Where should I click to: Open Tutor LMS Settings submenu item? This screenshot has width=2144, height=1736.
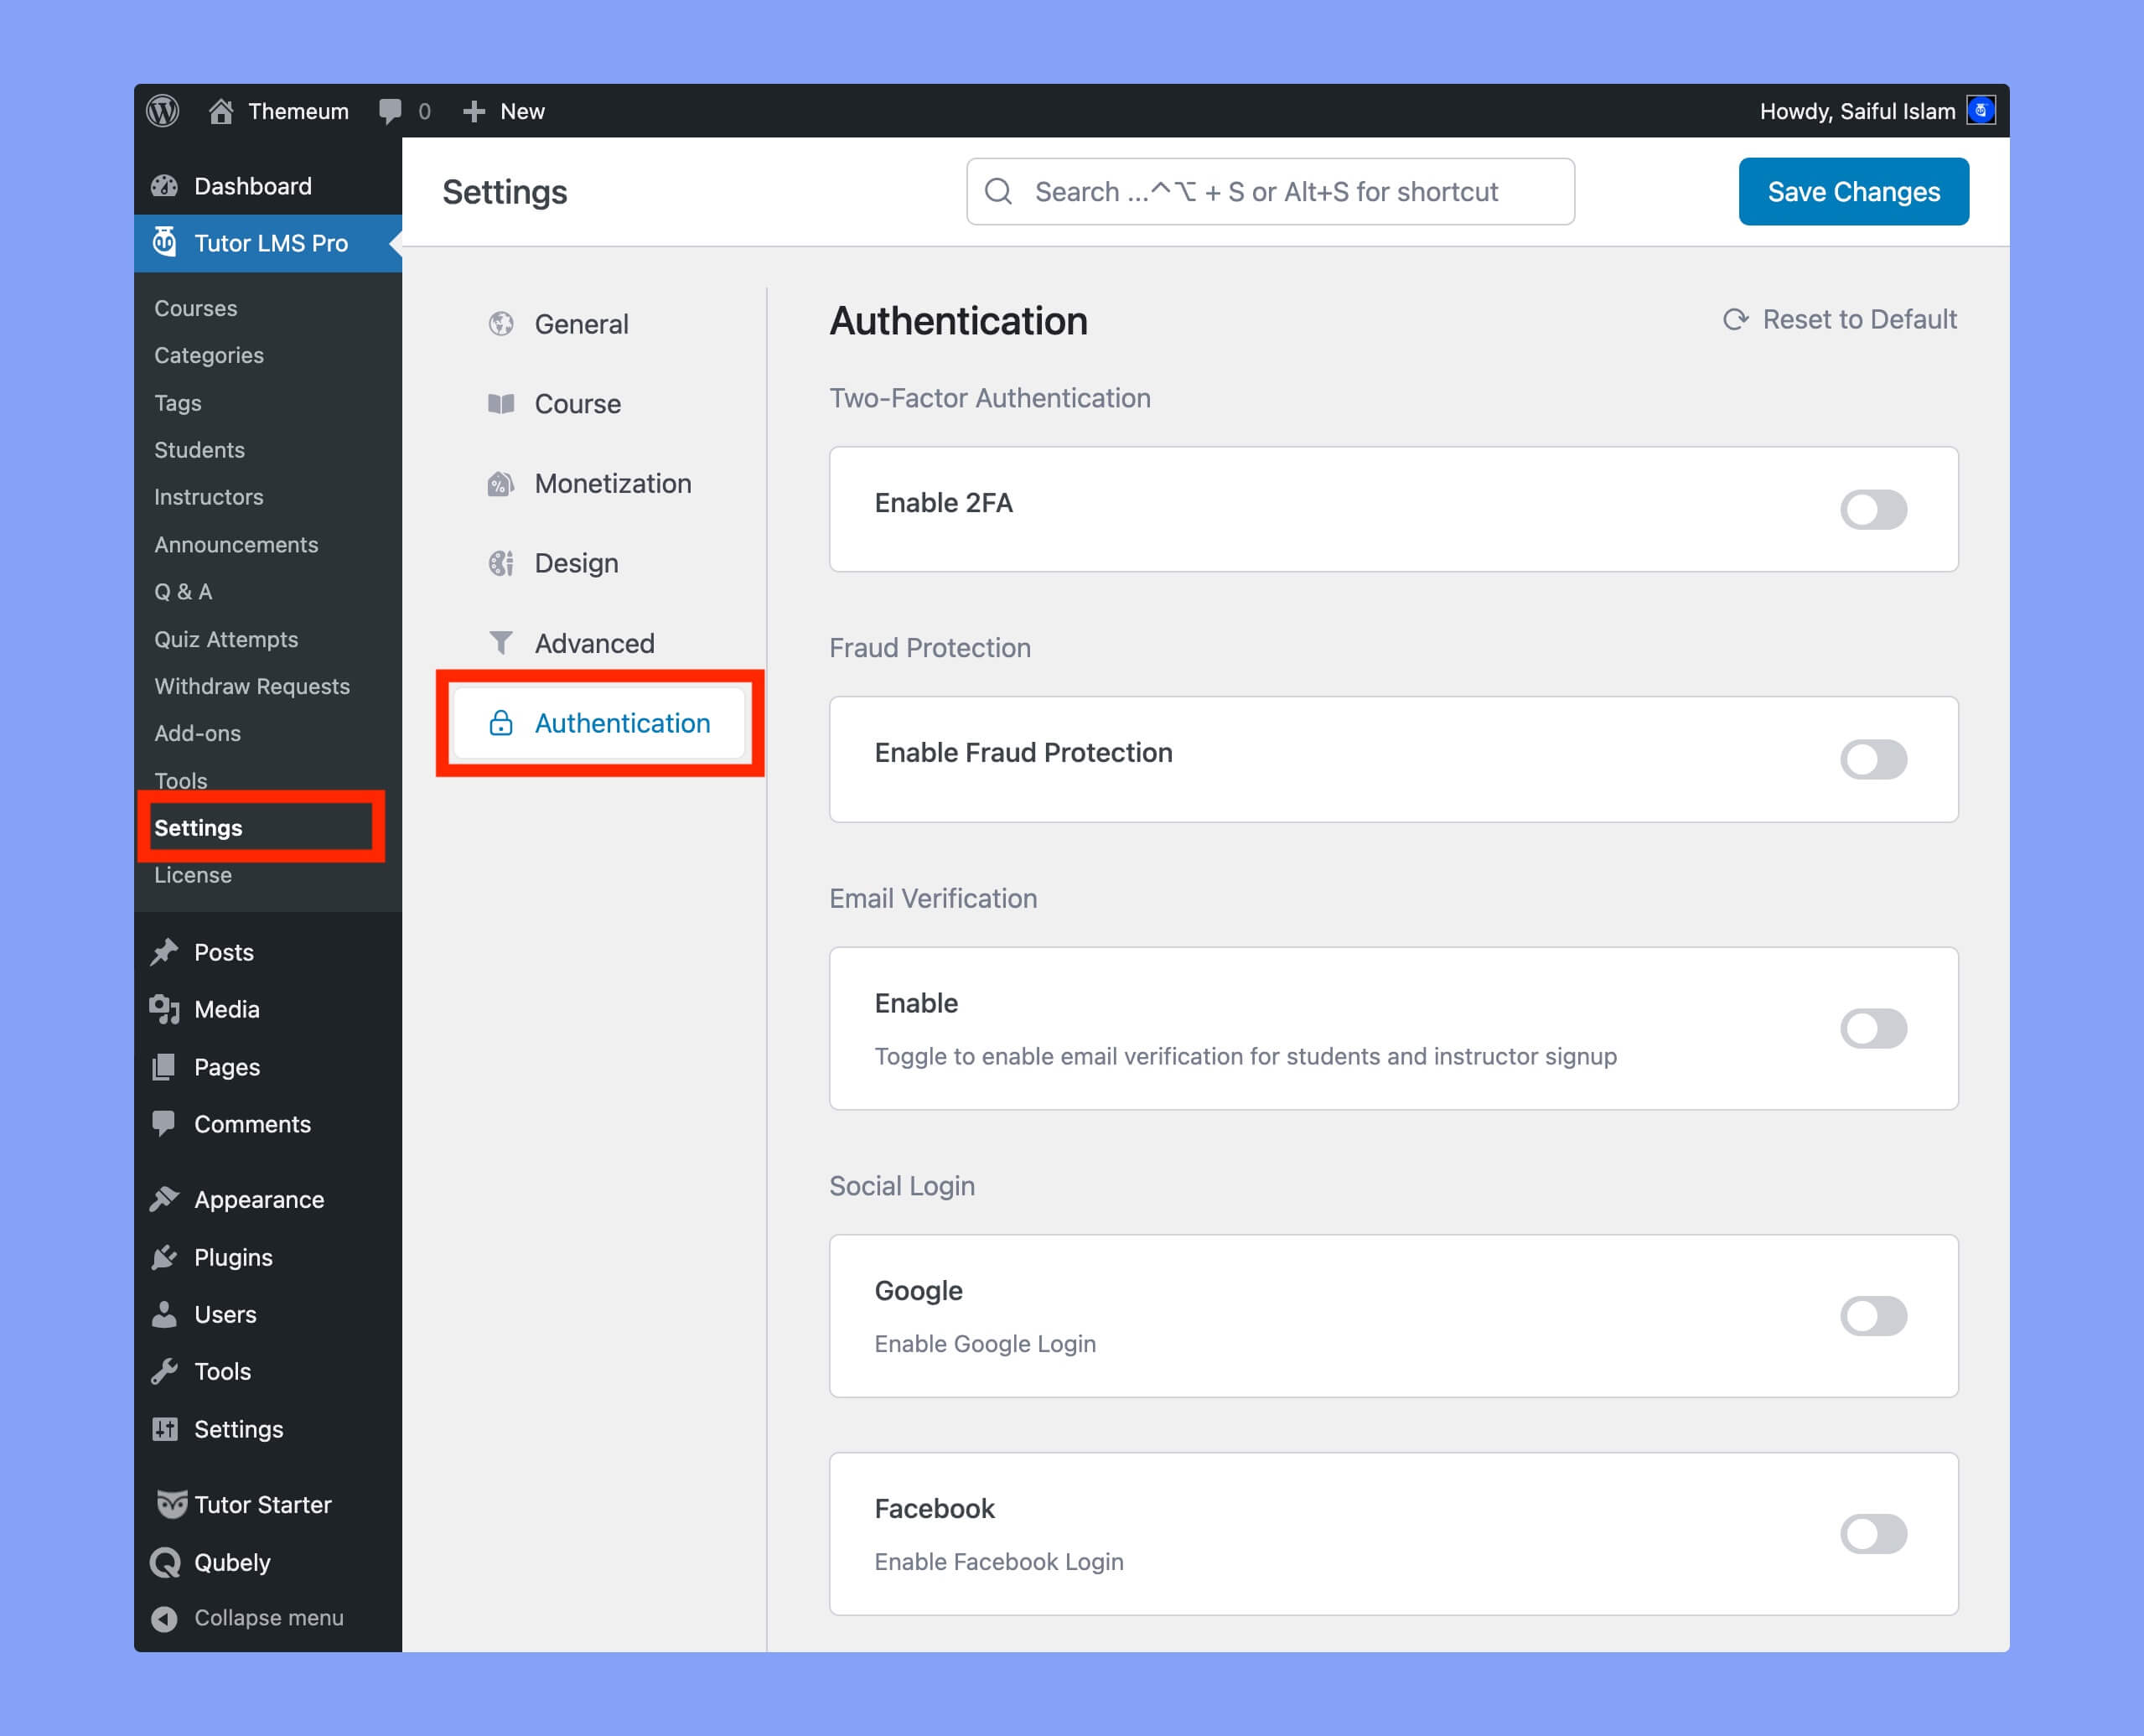(198, 828)
